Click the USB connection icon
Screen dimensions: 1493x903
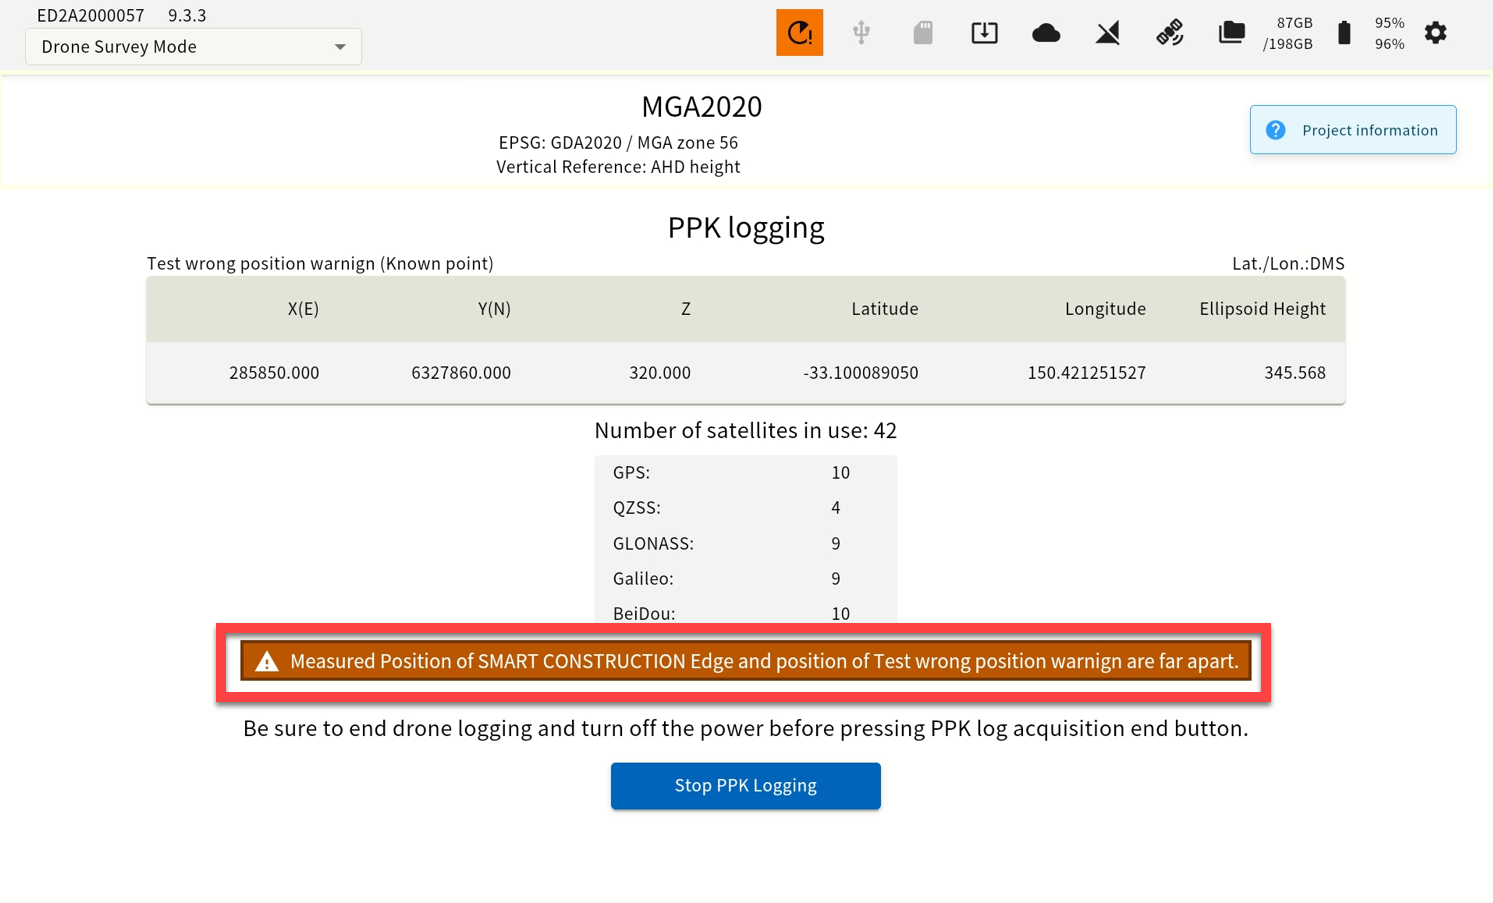coord(861,33)
